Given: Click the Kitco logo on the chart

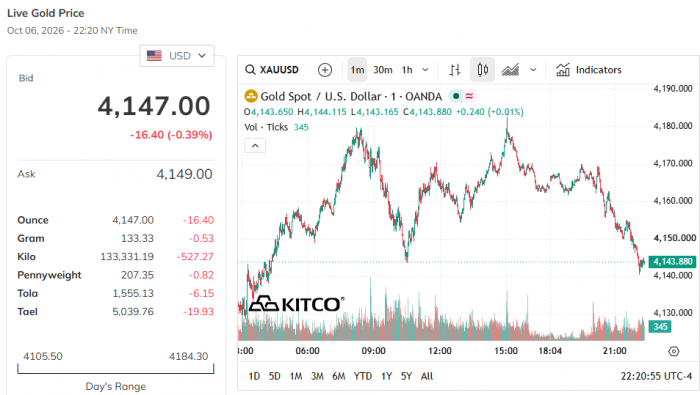Looking at the screenshot, I should [296, 304].
